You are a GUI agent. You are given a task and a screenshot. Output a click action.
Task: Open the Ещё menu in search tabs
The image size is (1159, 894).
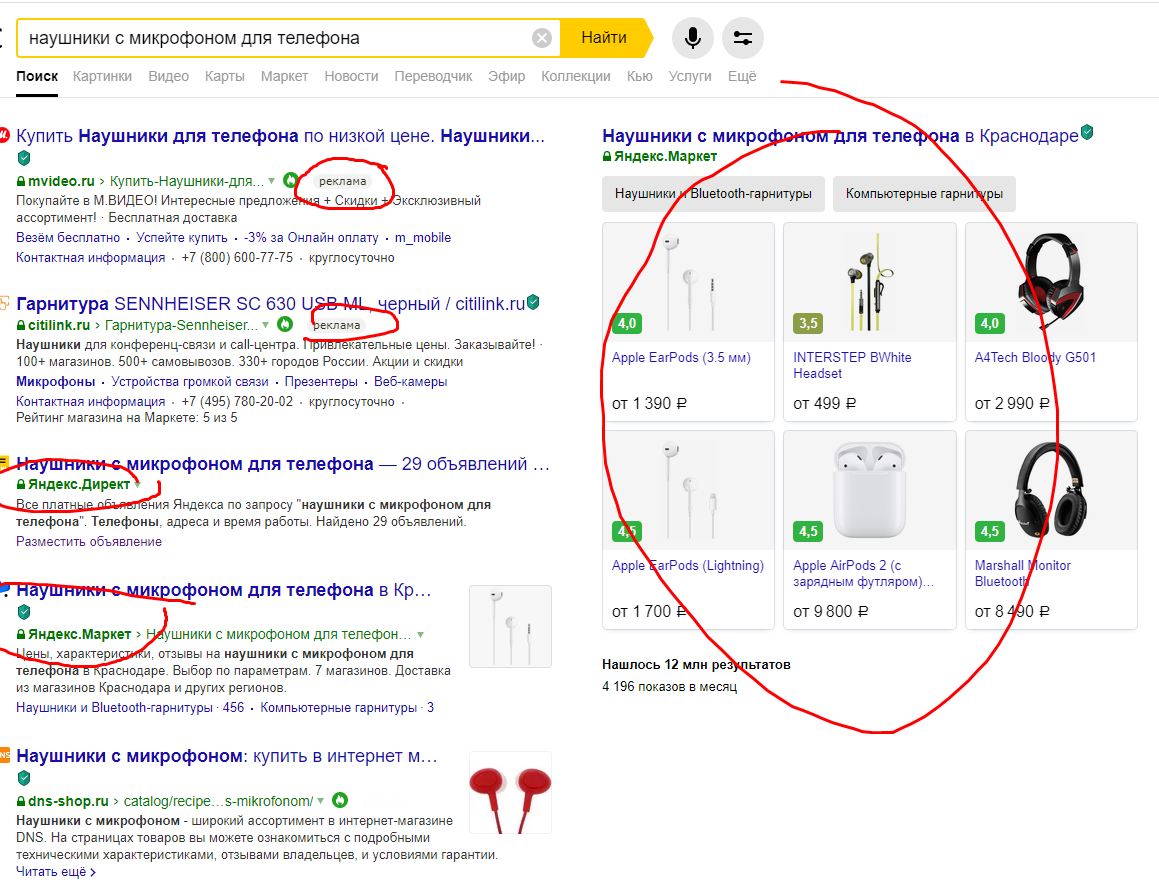(x=741, y=76)
